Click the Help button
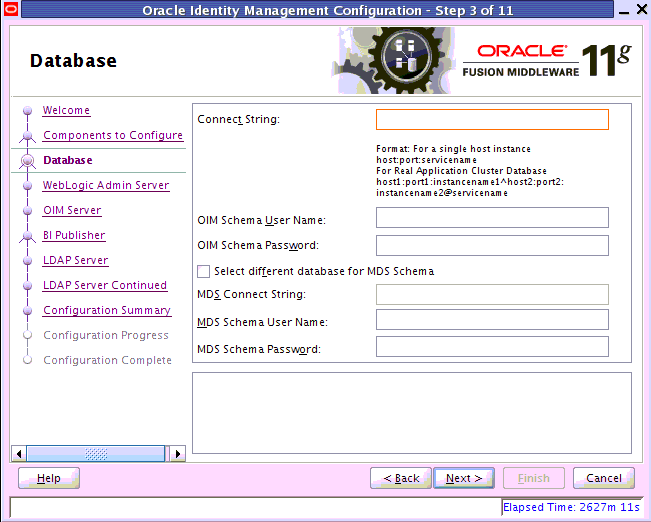The height and width of the screenshot is (522, 651). pyautogui.click(x=49, y=478)
